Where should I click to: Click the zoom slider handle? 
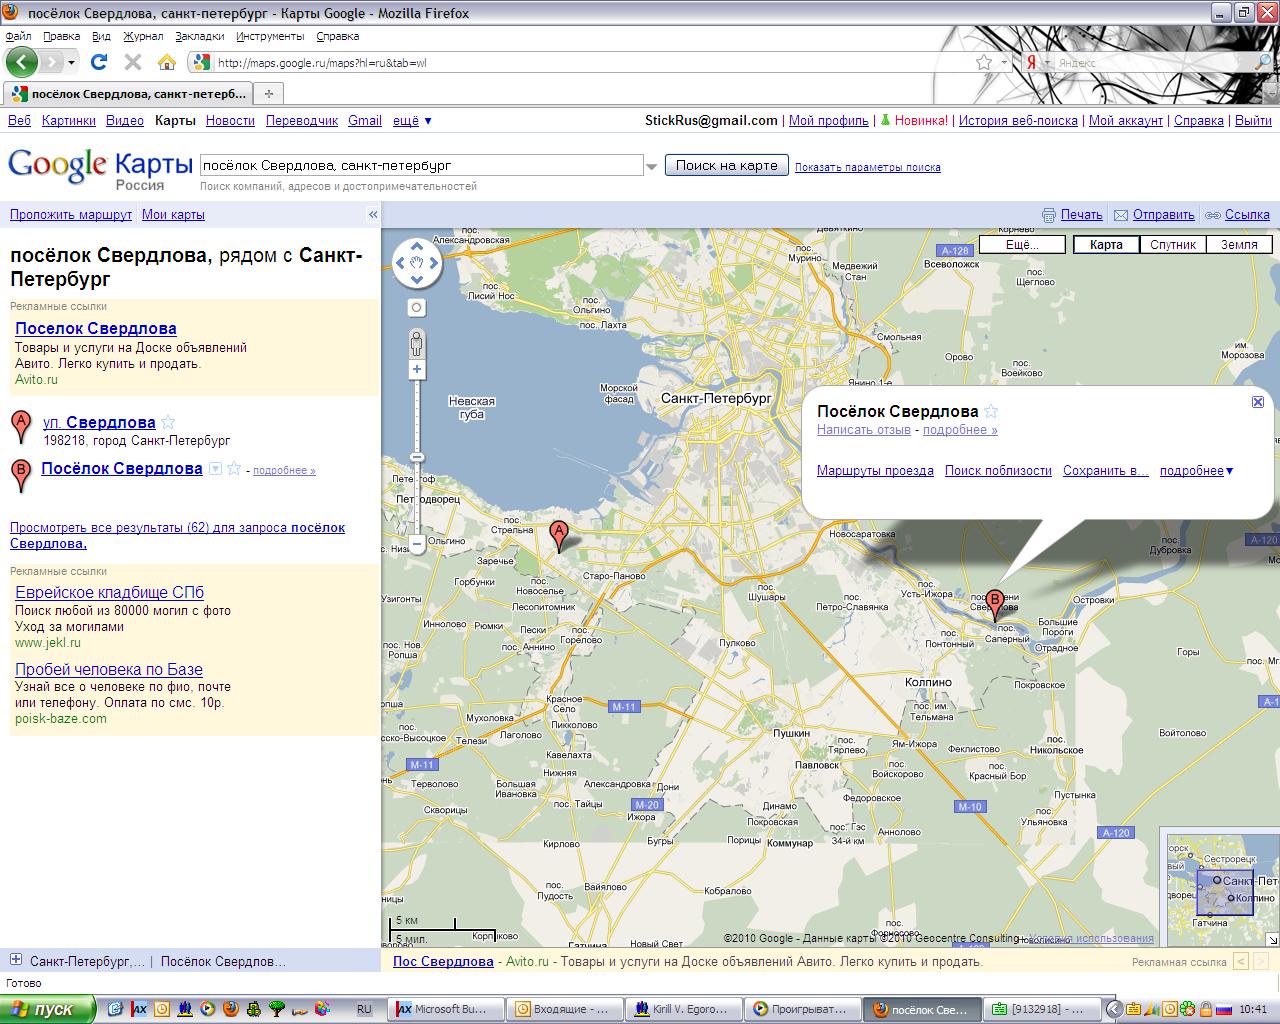(x=417, y=457)
